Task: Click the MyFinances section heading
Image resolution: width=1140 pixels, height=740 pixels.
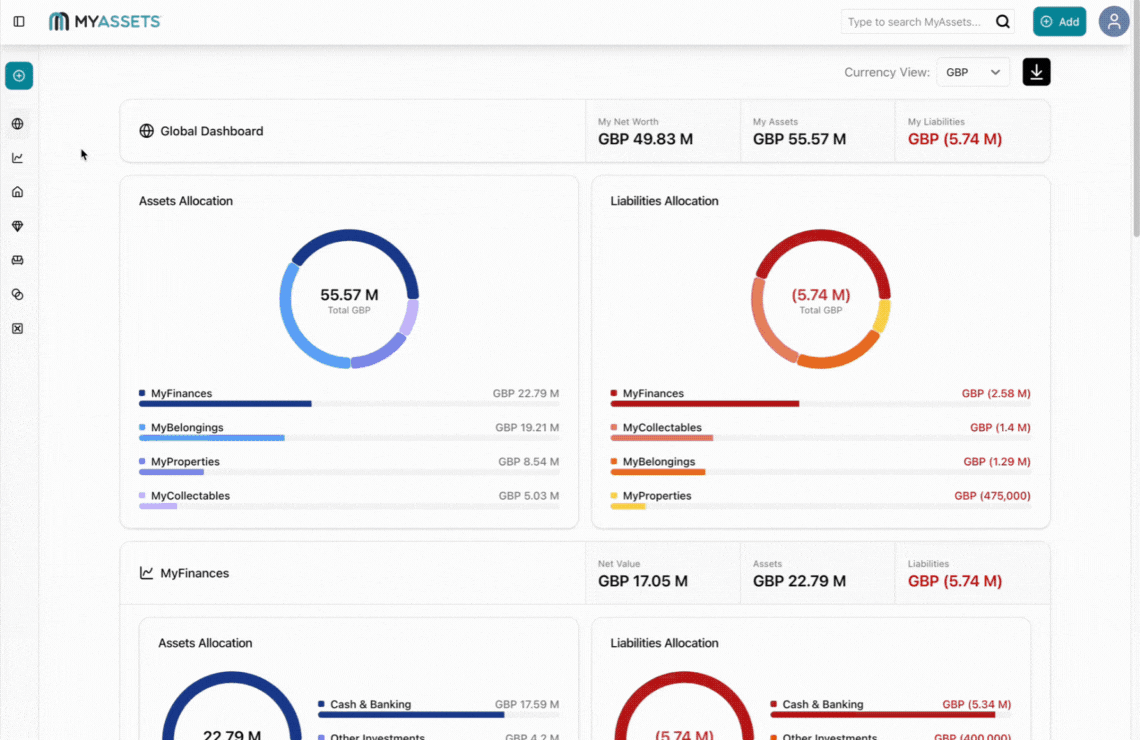Action: (194, 573)
